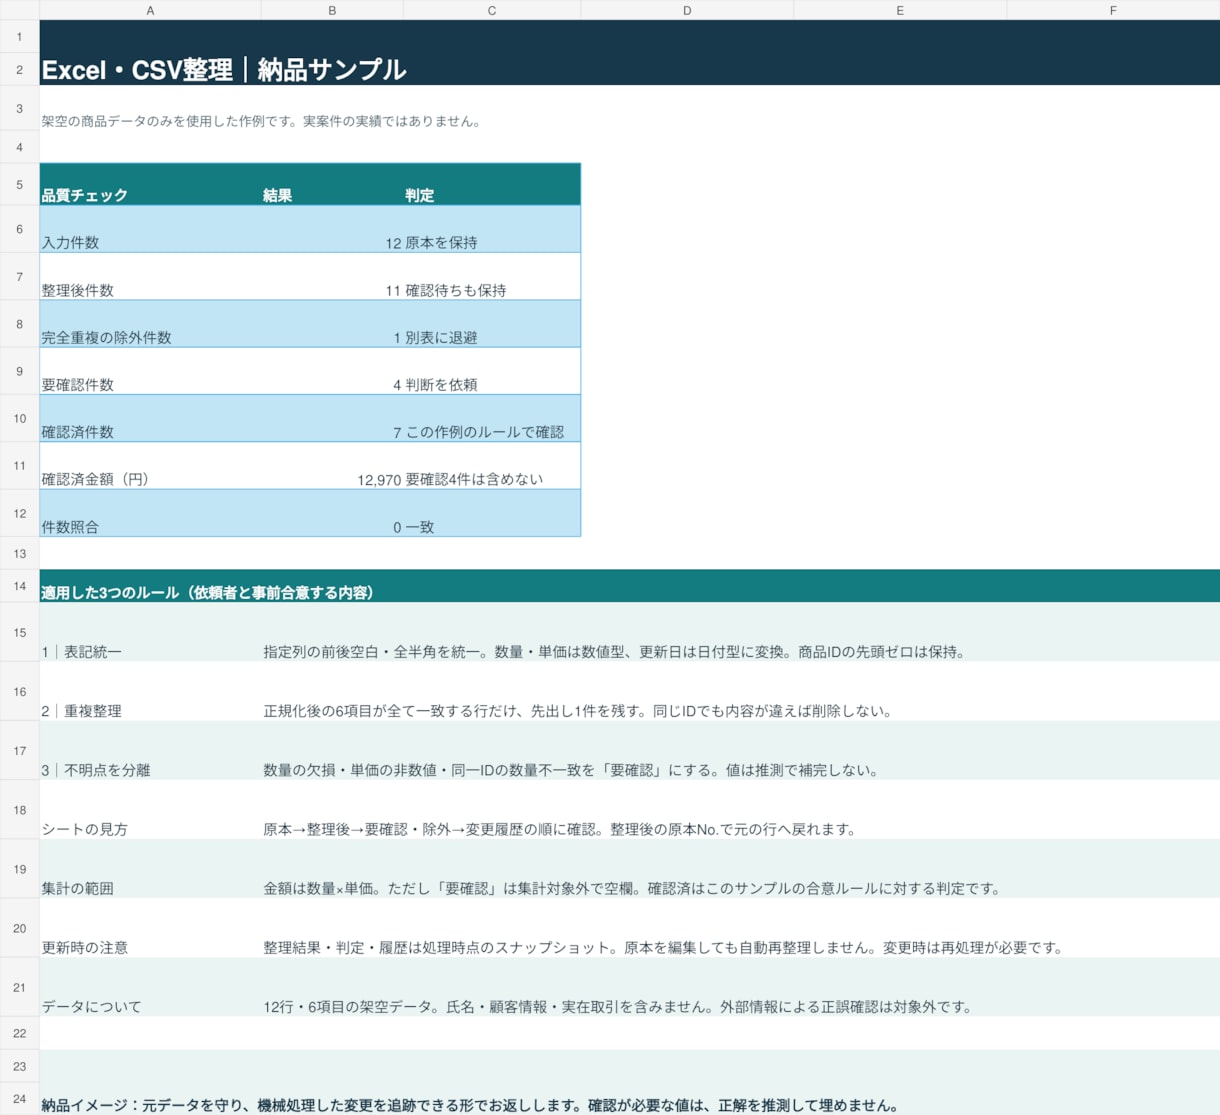This screenshot has height=1115, width=1220.
Task: Select row 1 header
Action: (x=19, y=36)
